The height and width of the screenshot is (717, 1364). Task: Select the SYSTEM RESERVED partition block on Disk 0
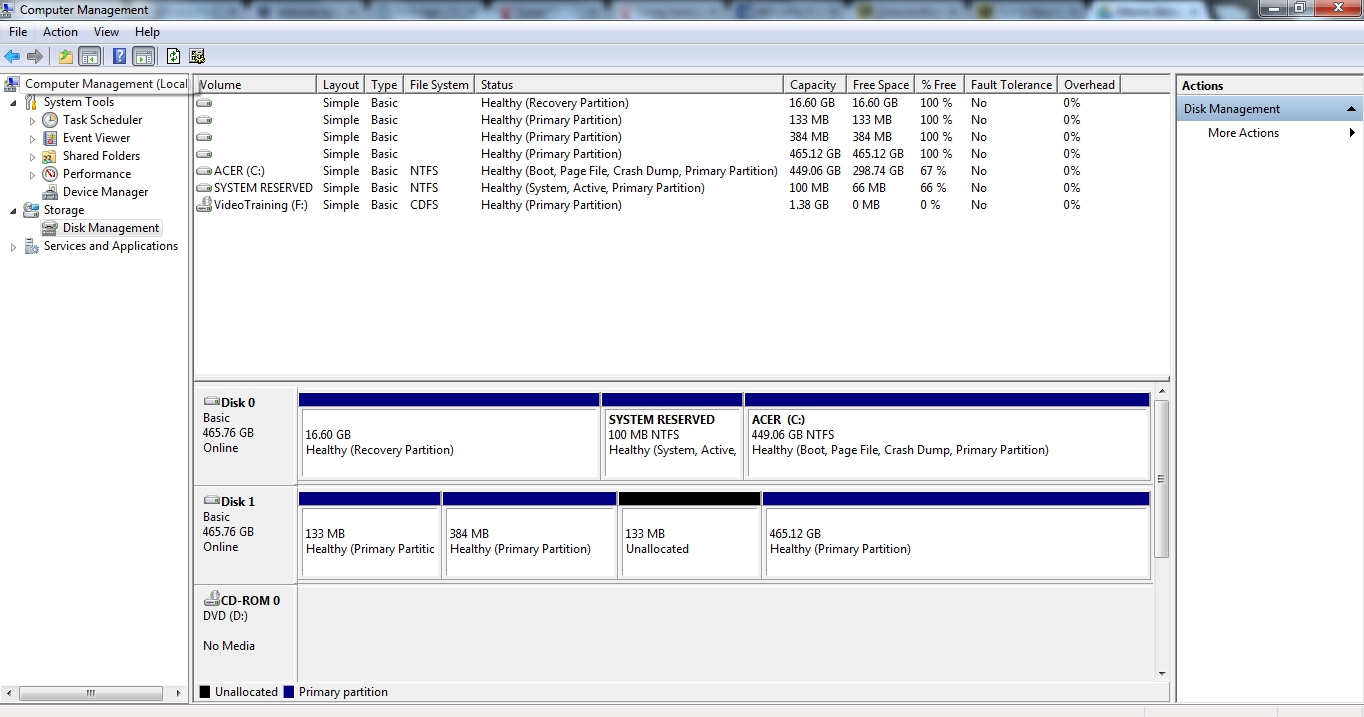coord(672,436)
